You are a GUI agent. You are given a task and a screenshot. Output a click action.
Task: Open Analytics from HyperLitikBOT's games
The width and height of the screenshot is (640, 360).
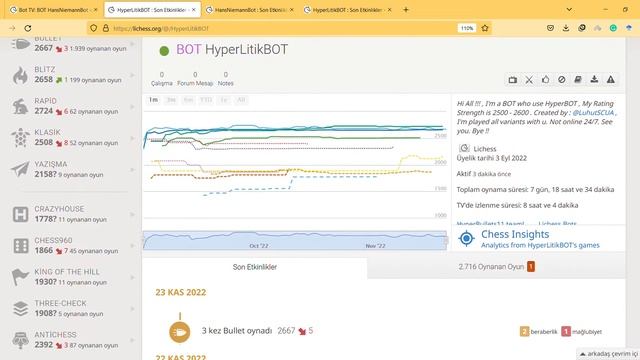pyautogui.click(x=540, y=245)
